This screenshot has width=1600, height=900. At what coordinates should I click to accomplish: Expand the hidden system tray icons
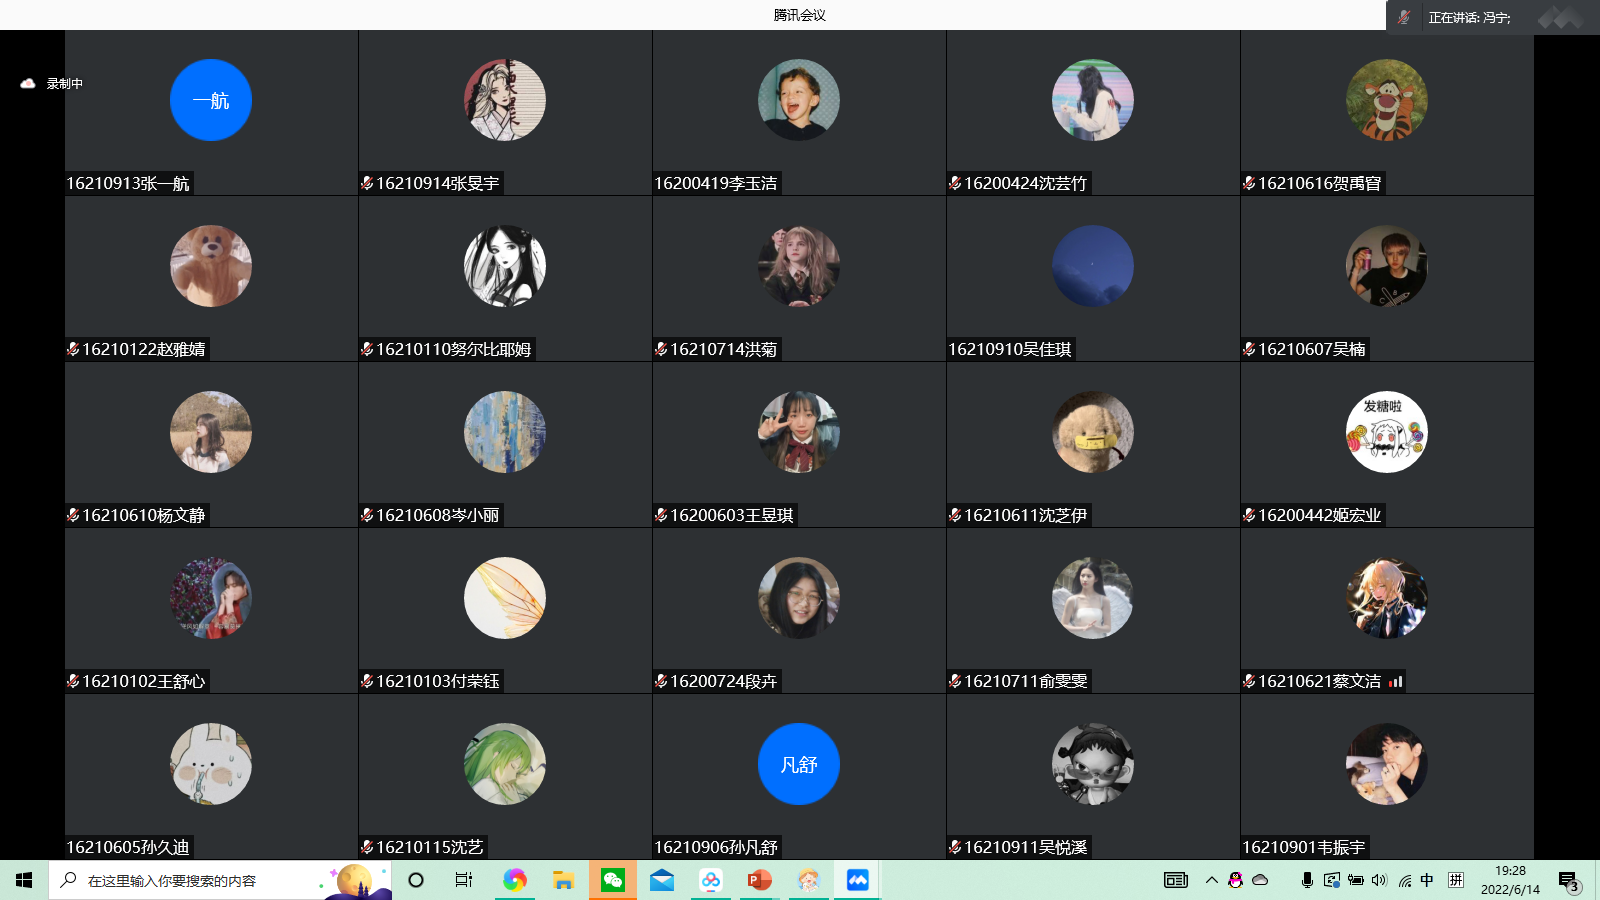(x=1211, y=880)
